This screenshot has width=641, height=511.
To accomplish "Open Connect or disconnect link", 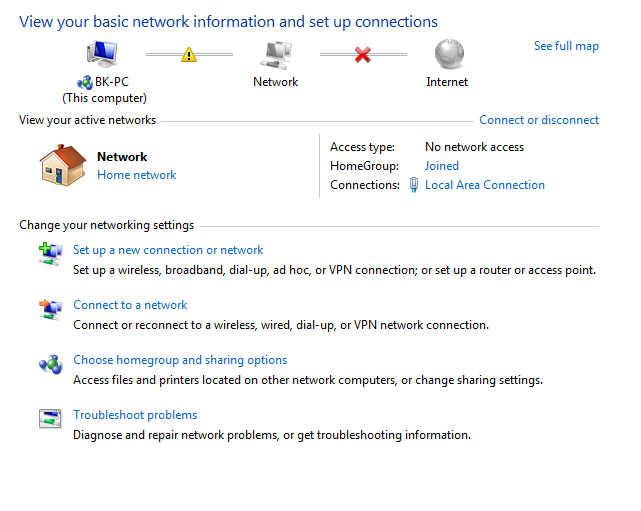I will click(539, 120).
